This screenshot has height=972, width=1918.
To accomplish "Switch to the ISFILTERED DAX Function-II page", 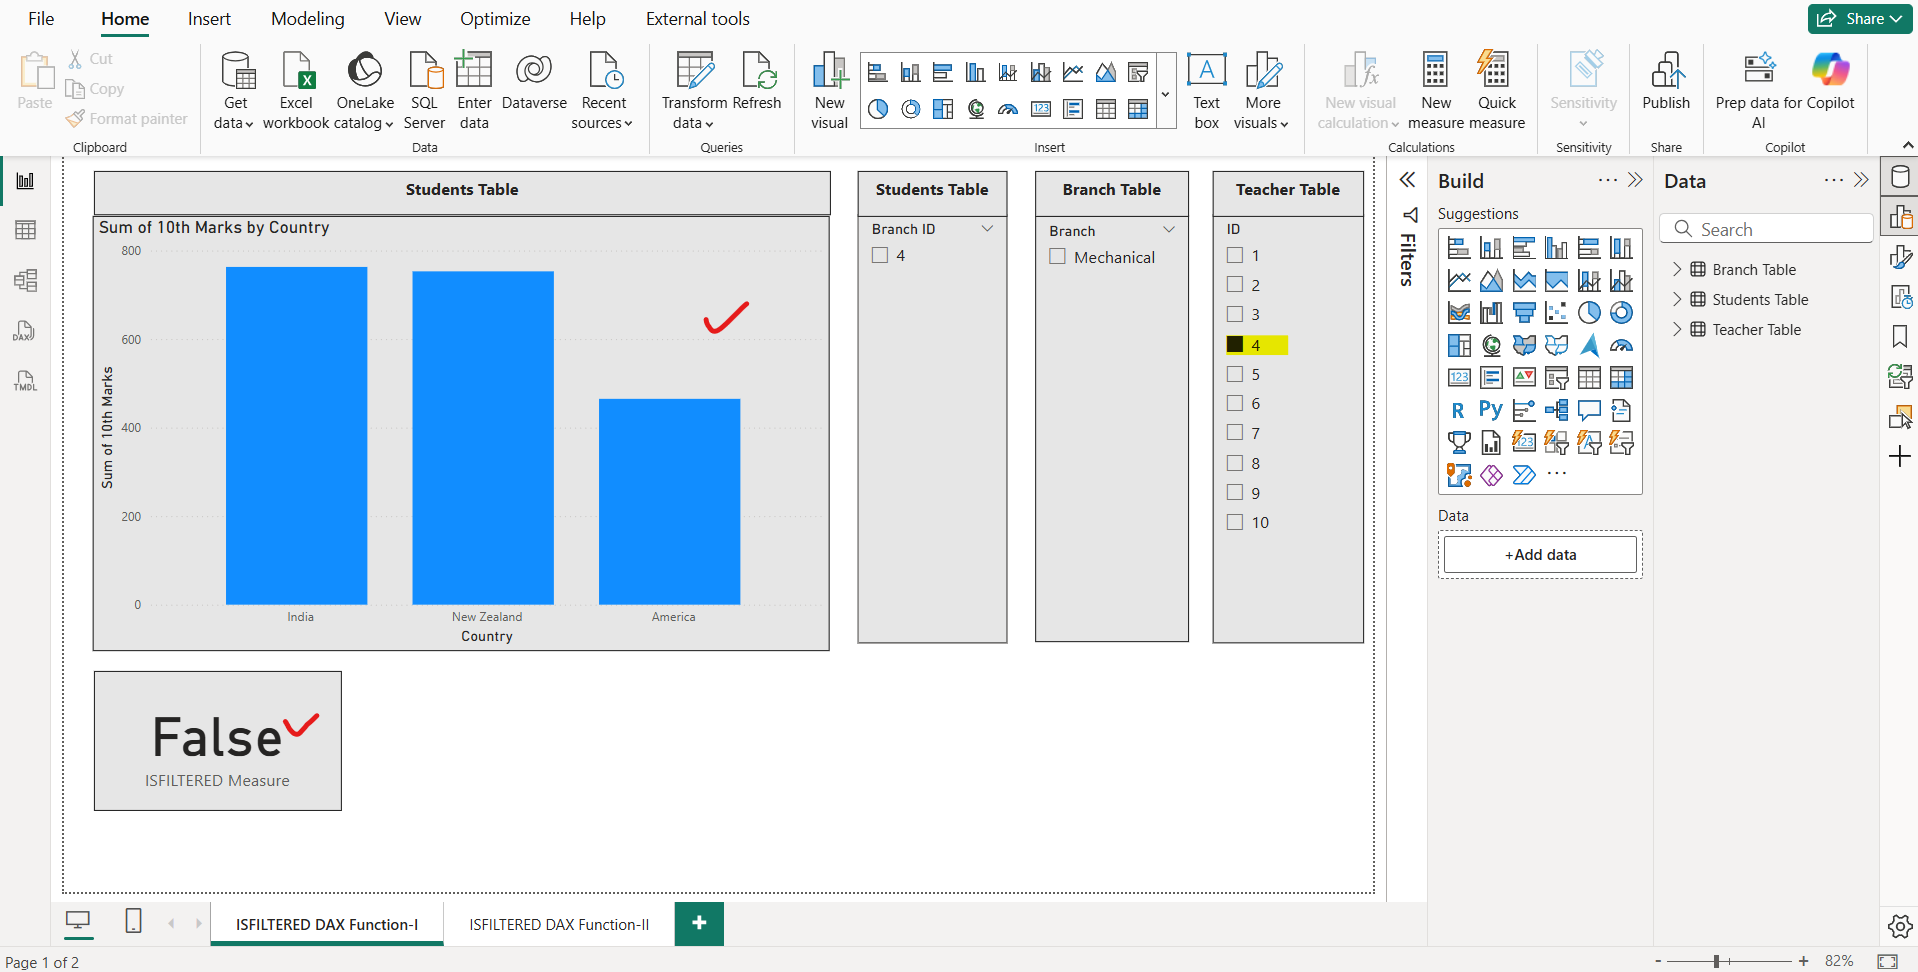I will coord(558,923).
